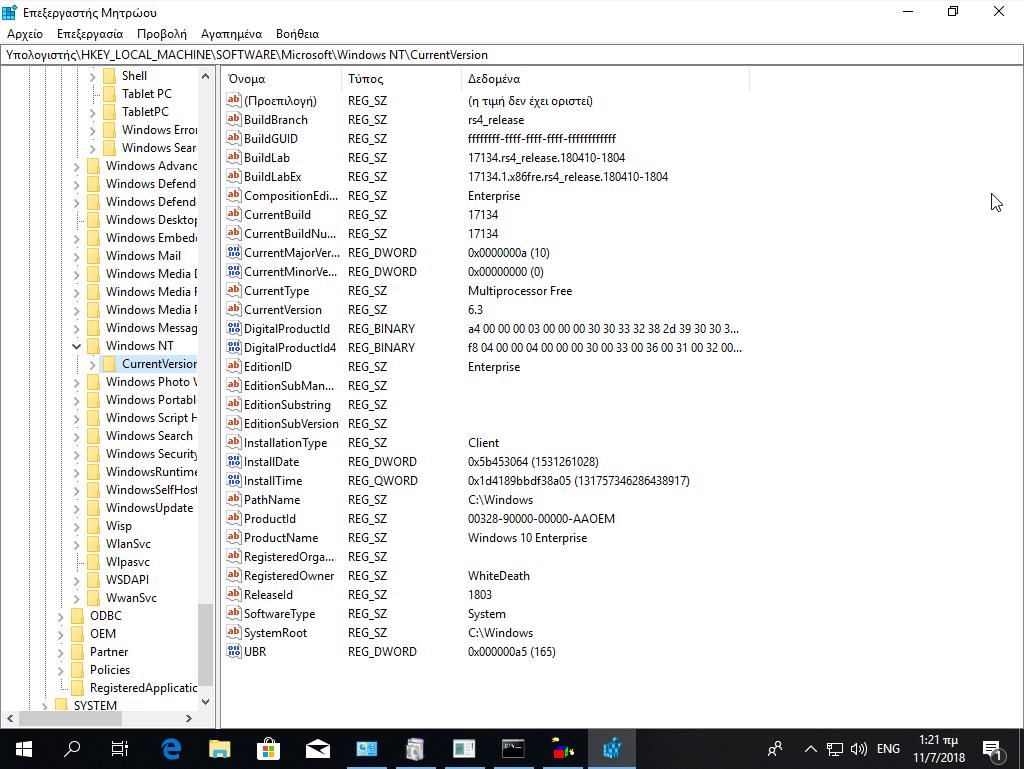Screen dimensions: 1024x769
Task: Click the BuildBranch string value icon
Action: pos(234,119)
